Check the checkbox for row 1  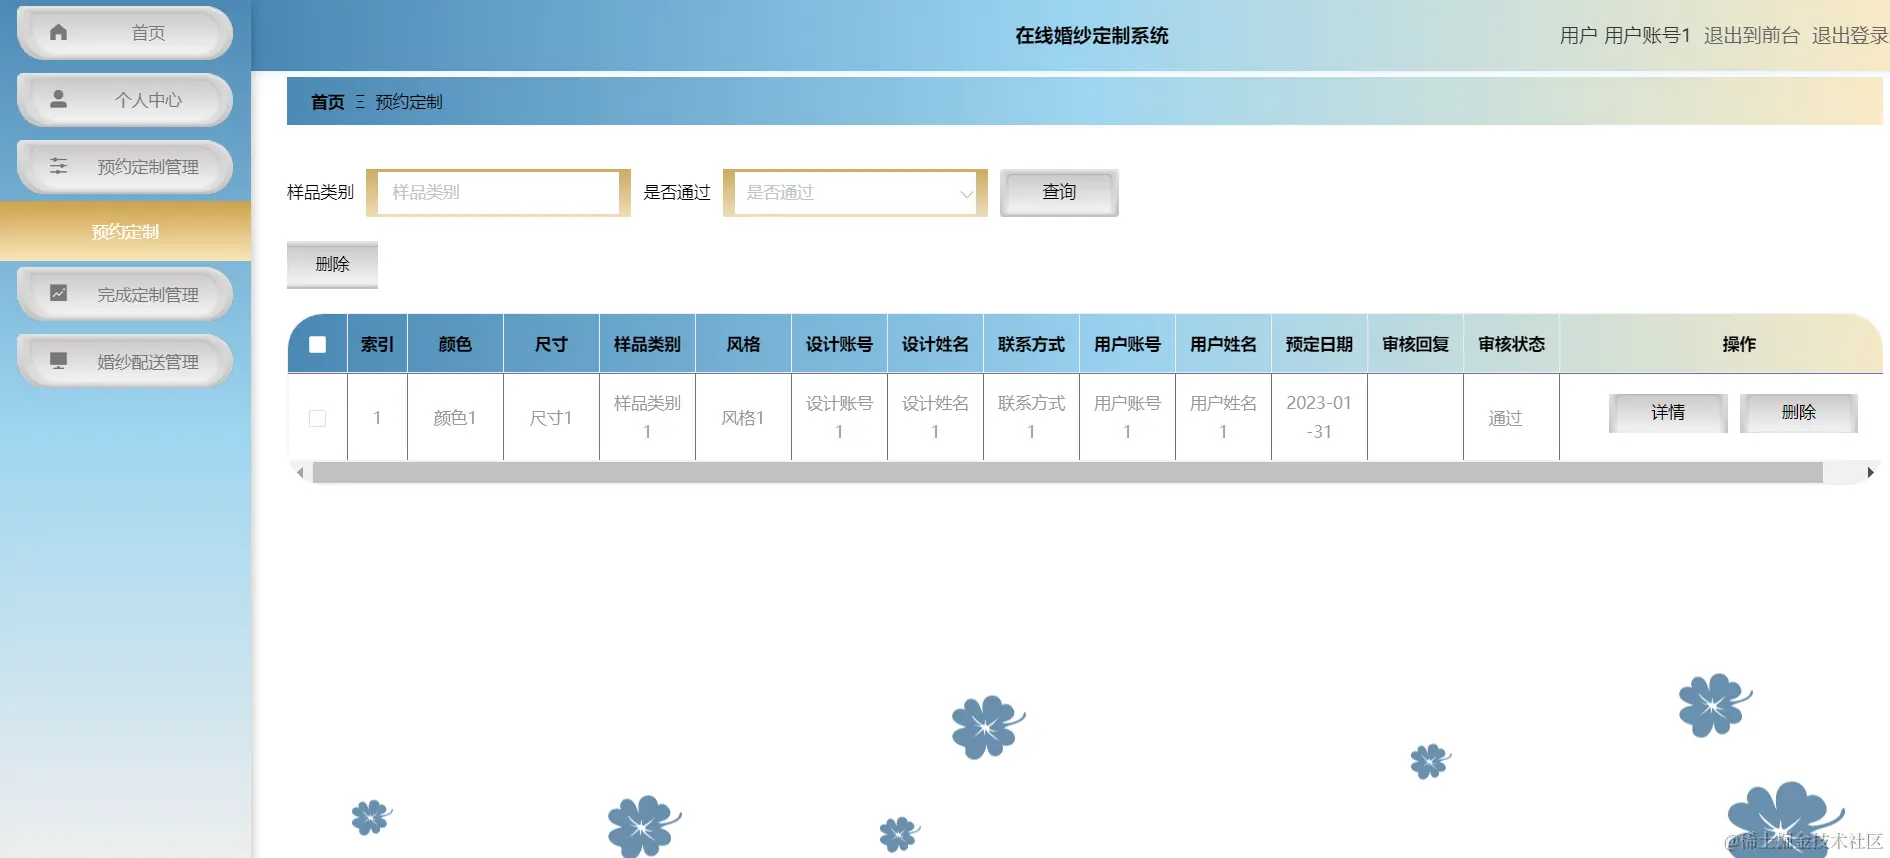coord(318,418)
